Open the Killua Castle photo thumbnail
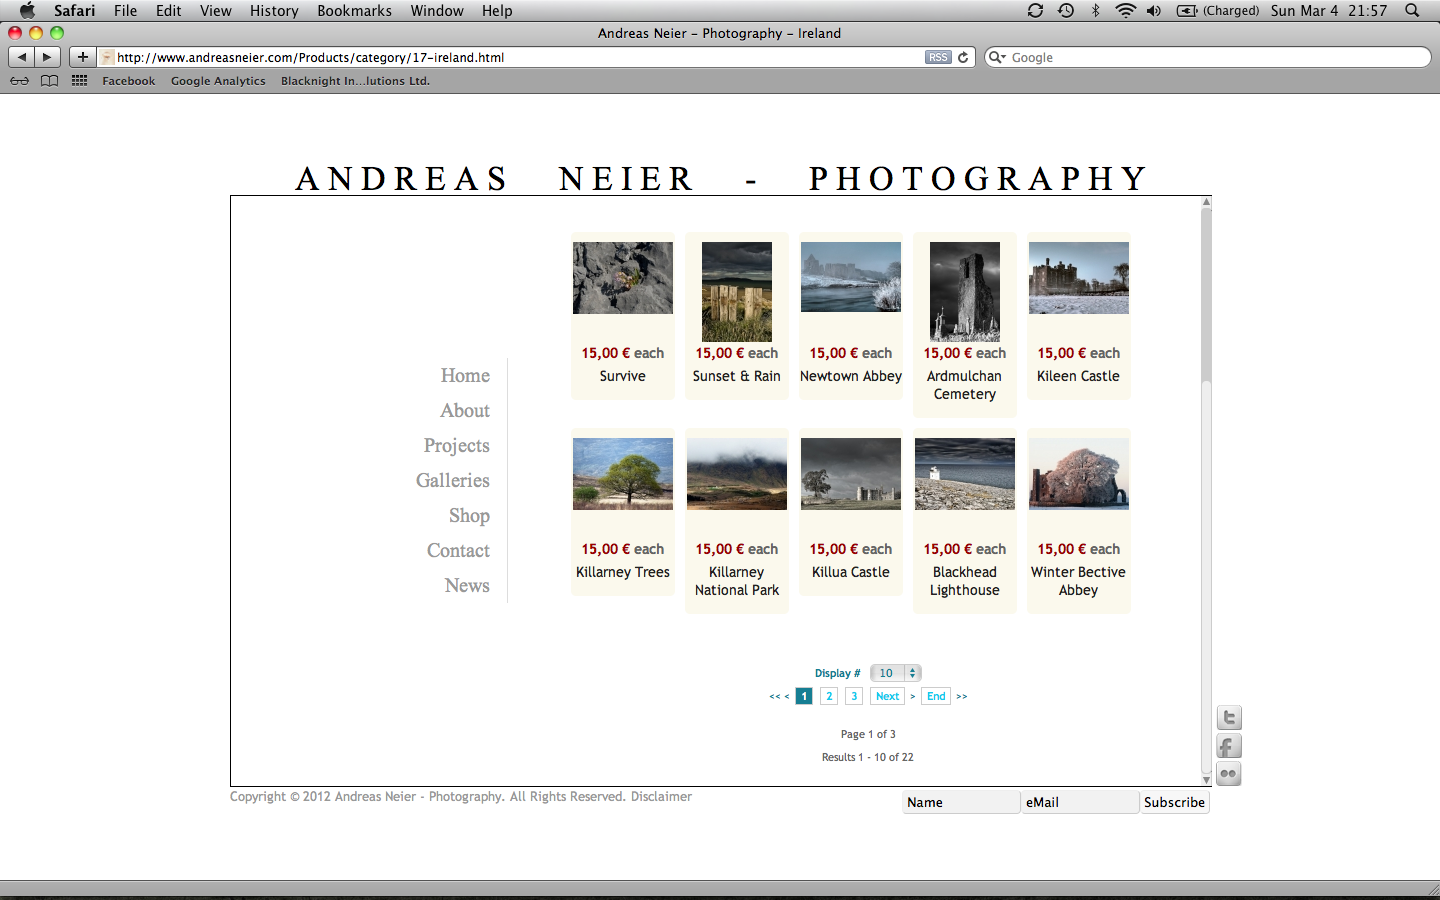Image resolution: width=1440 pixels, height=900 pixels. (x=851, y=474)
